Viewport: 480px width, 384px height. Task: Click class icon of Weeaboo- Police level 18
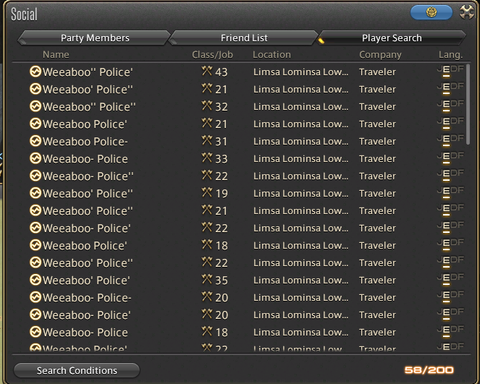207,331
